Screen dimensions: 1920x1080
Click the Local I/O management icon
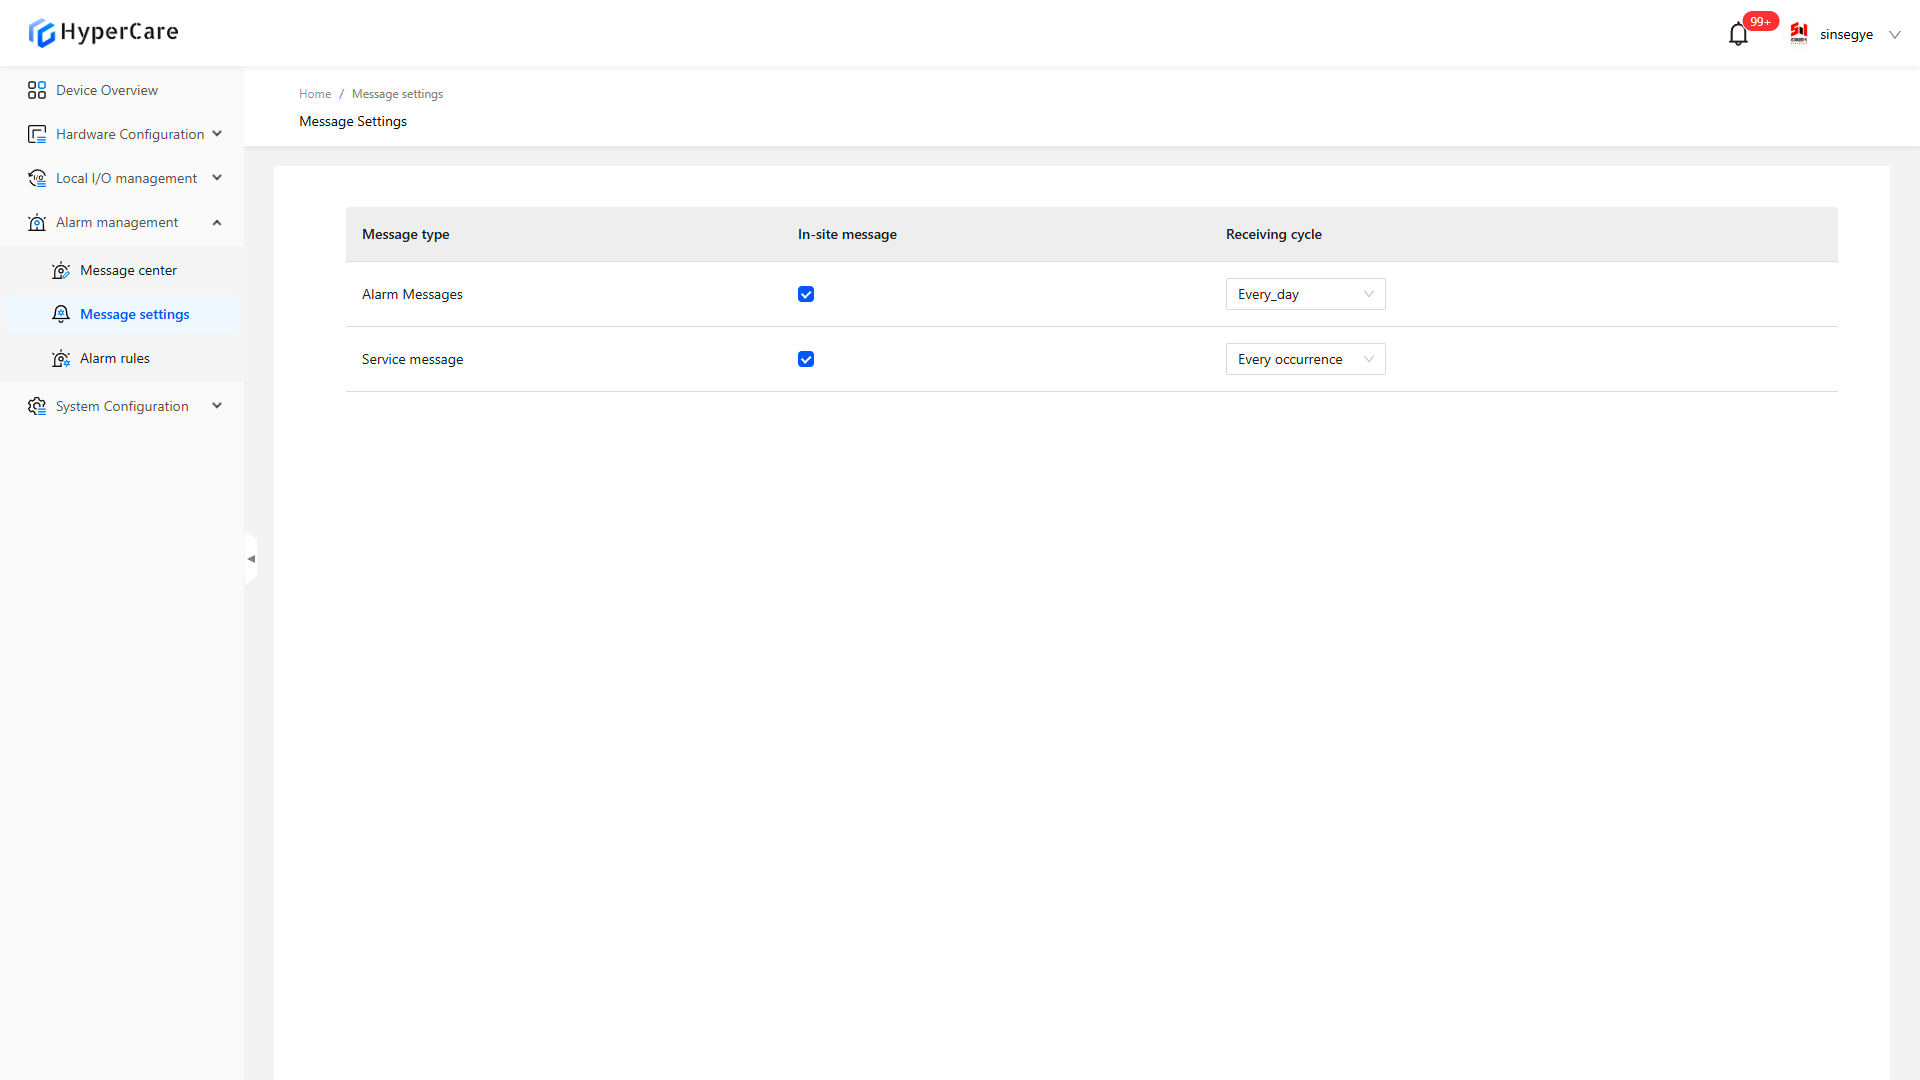coord(37,178)
